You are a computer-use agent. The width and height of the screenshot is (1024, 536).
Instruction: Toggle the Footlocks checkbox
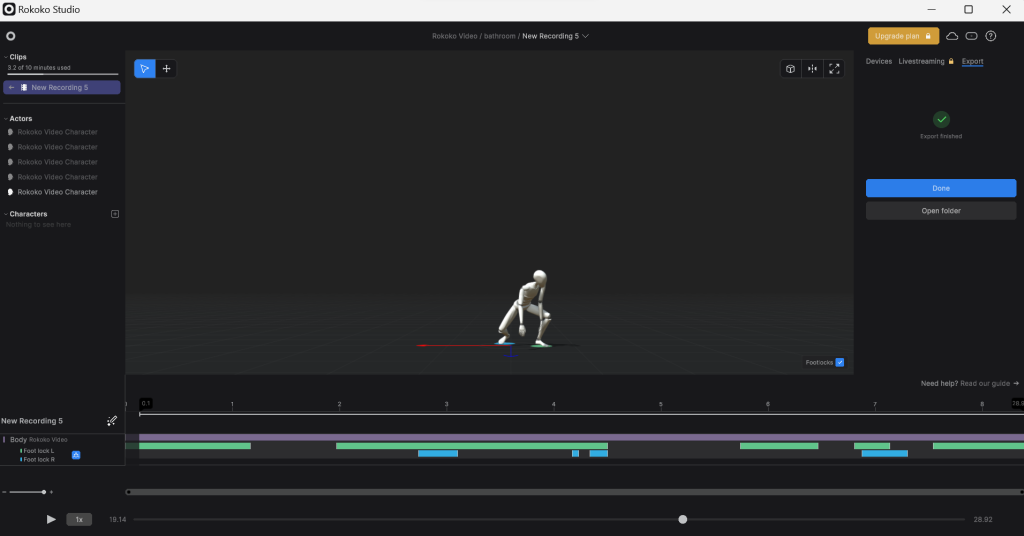840,362
